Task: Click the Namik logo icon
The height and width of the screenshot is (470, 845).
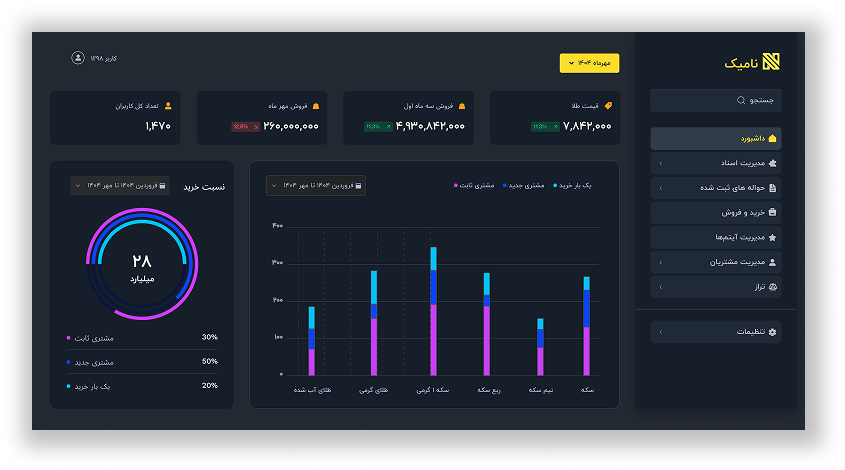Action: (771, 63)
